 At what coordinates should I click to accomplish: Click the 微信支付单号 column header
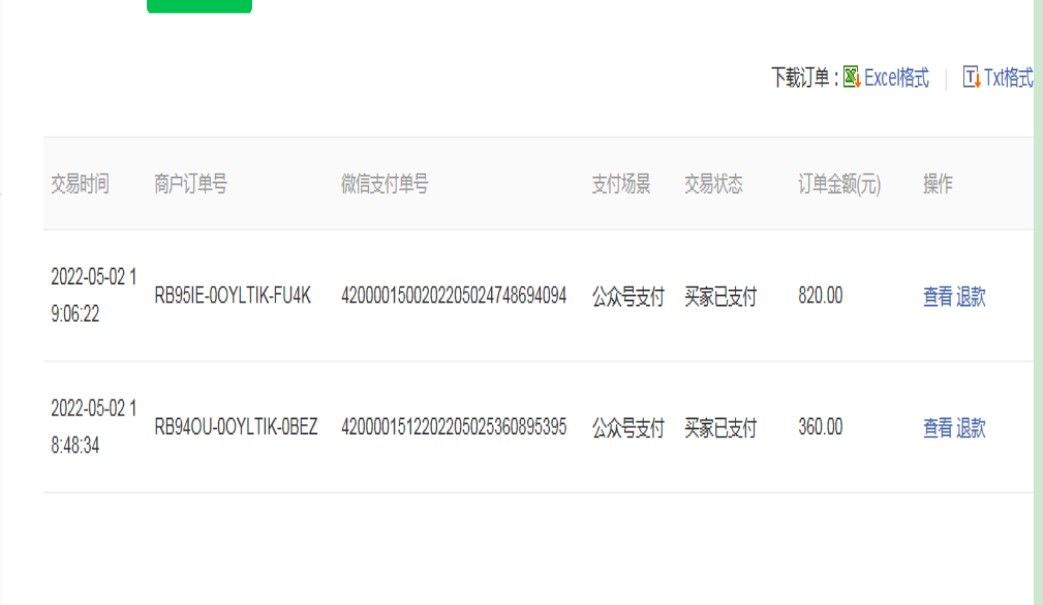pos(385,184)
